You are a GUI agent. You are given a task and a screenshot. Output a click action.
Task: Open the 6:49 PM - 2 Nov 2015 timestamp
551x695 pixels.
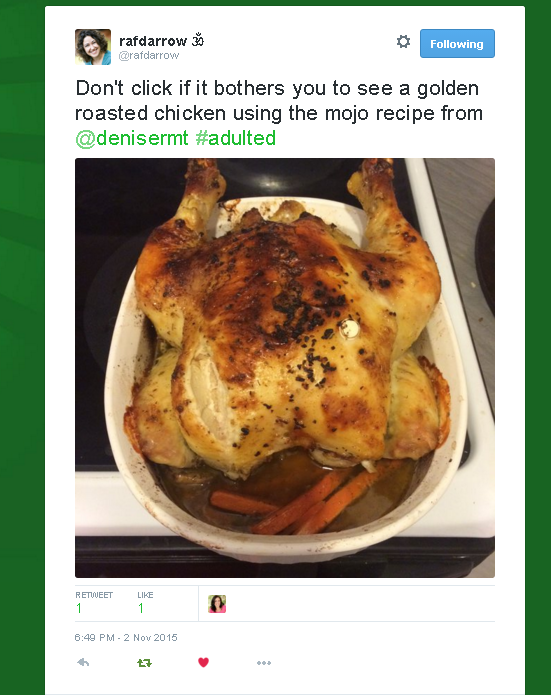pyautogui.click(x=126, y=637)
